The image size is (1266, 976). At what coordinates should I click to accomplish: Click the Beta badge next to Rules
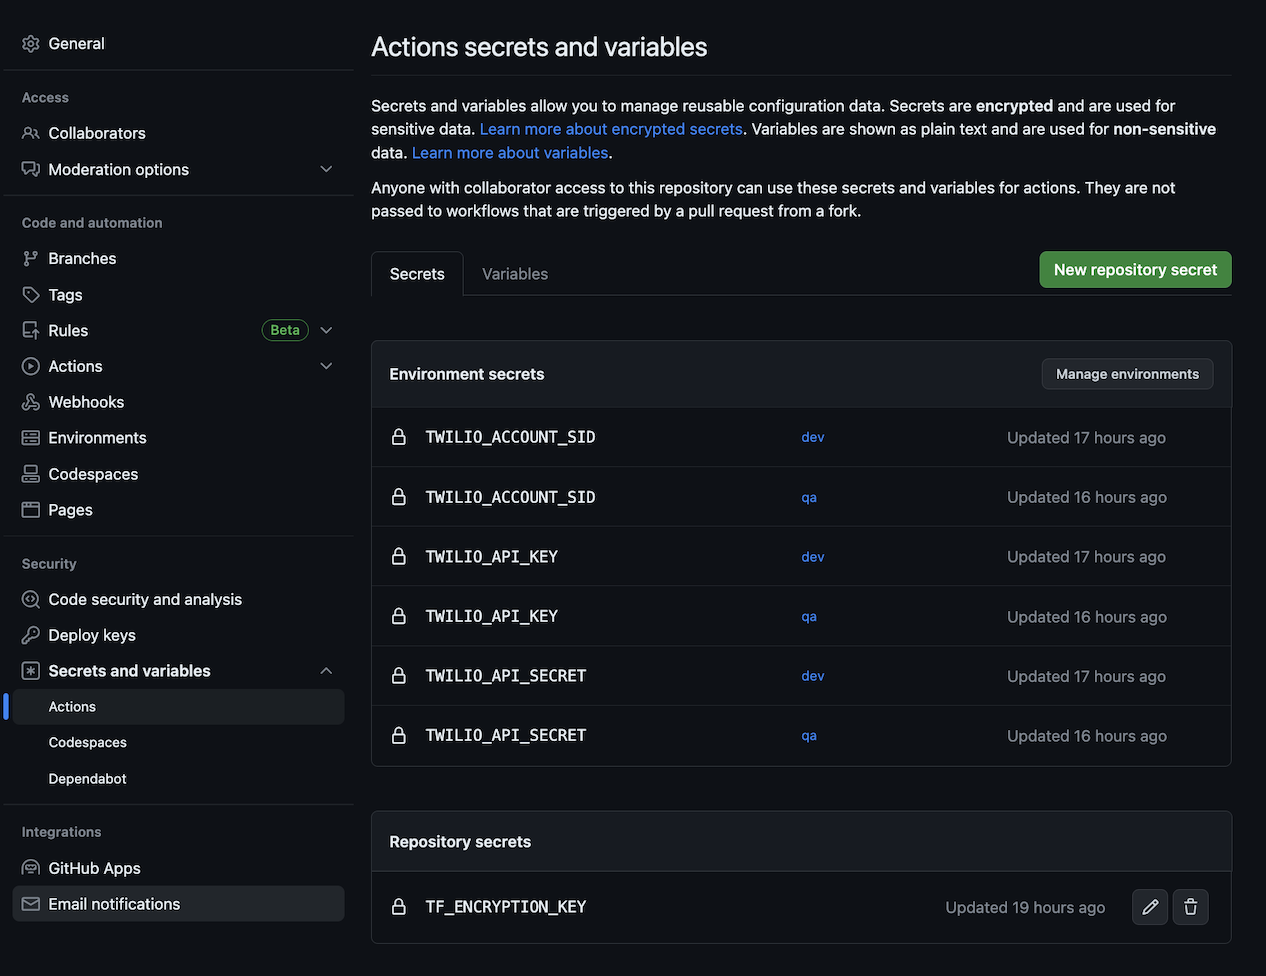[285, 330]
